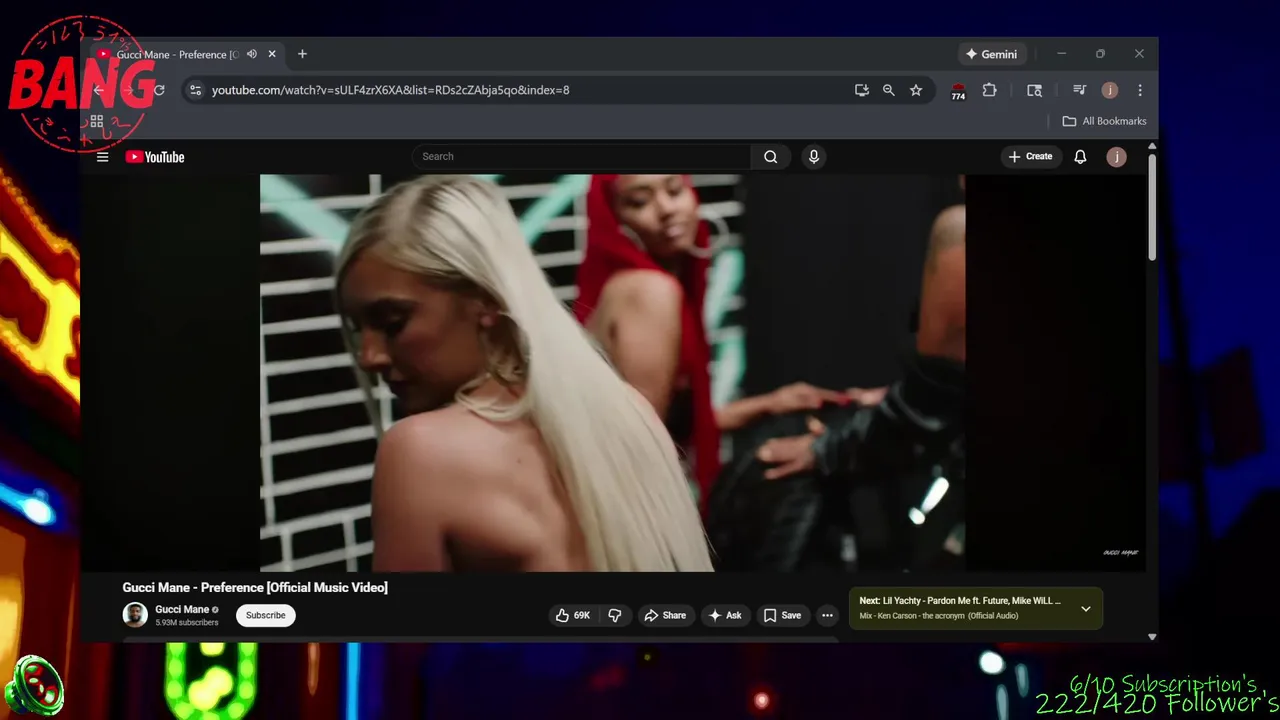Open Chrome apps grid shortcut

pyautogui.click(x=97, y=122)
